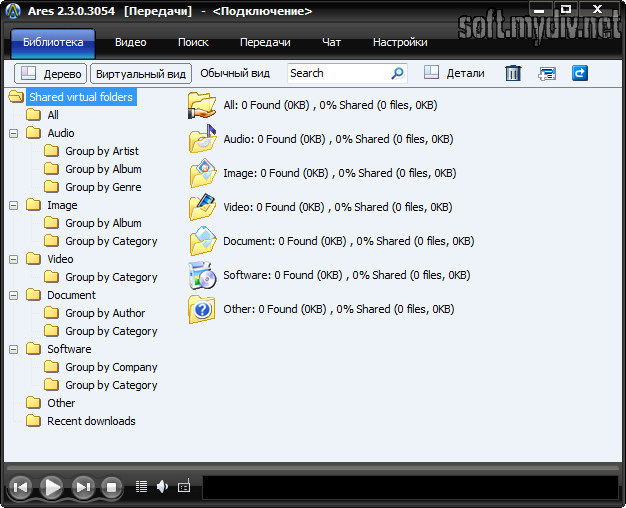Viewport: 626px width, 508px height.
Task: Collapse the Audio tree node
Action: point(14,133)
